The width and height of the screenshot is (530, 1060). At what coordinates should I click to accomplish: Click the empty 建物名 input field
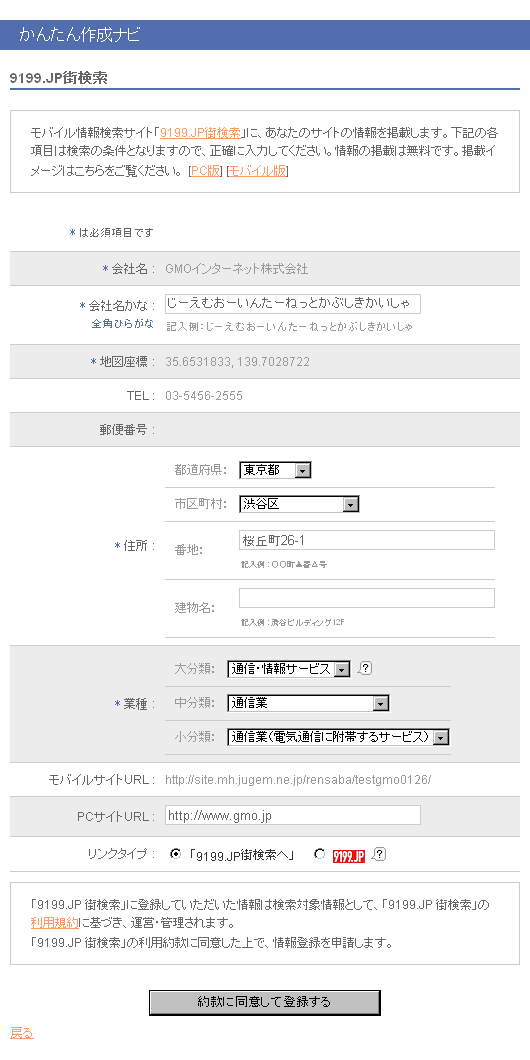tap(366, 598)
